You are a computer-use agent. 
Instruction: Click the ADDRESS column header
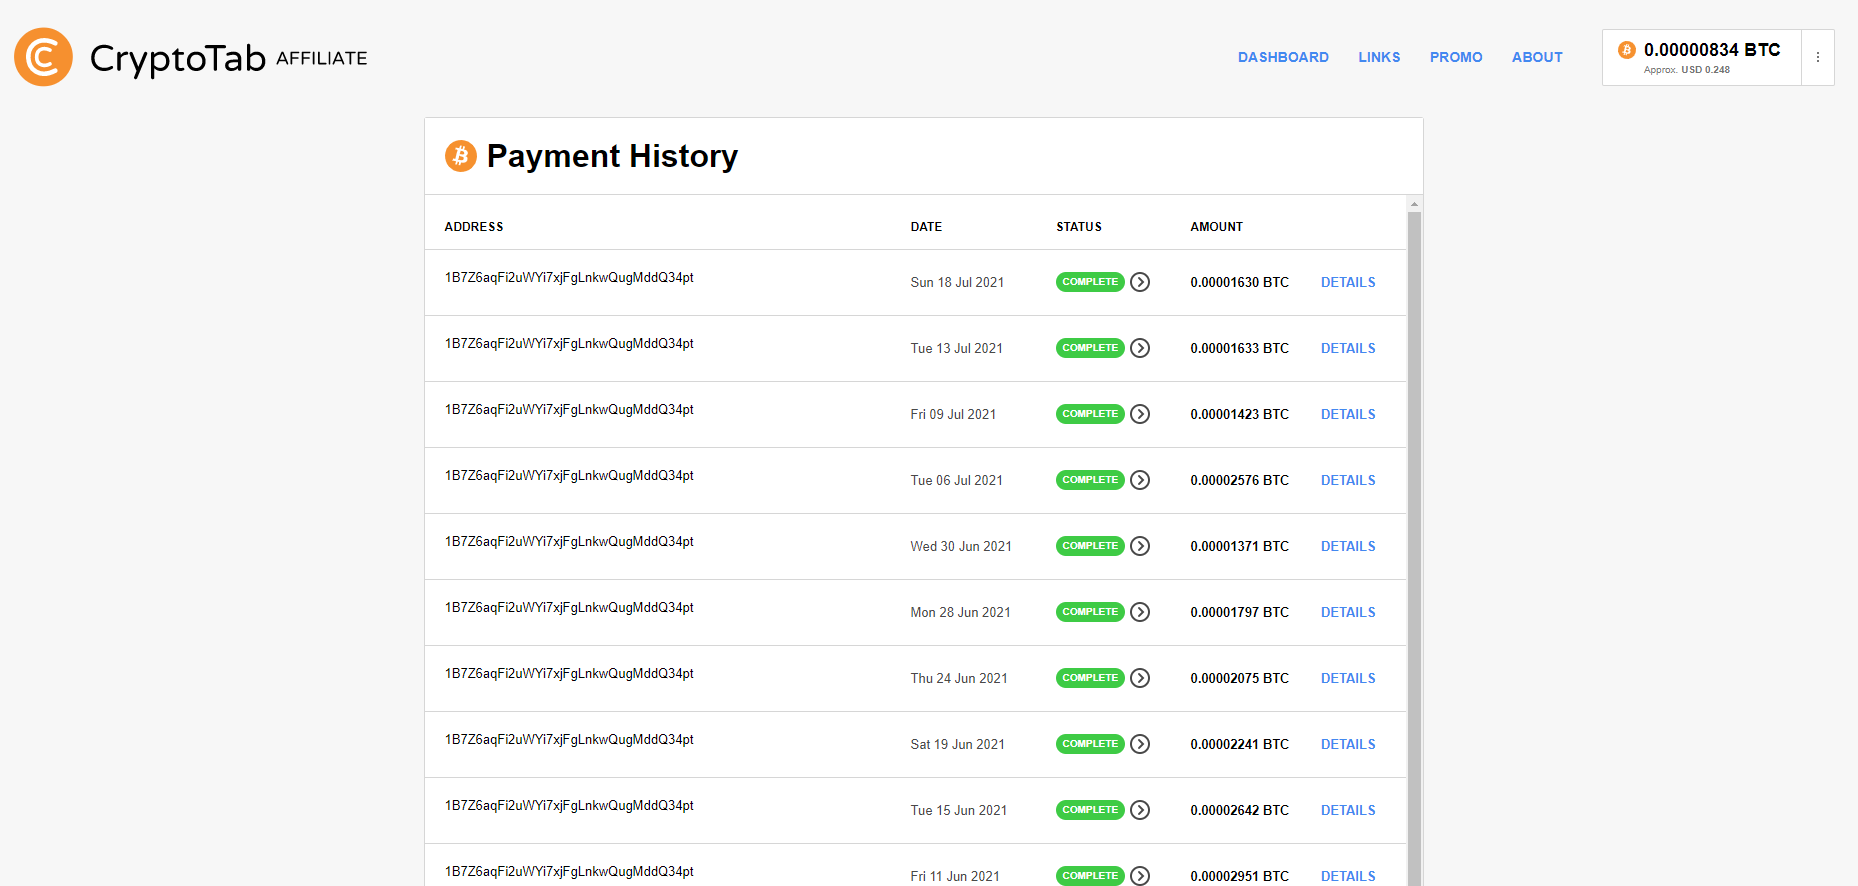click(474, 227)
